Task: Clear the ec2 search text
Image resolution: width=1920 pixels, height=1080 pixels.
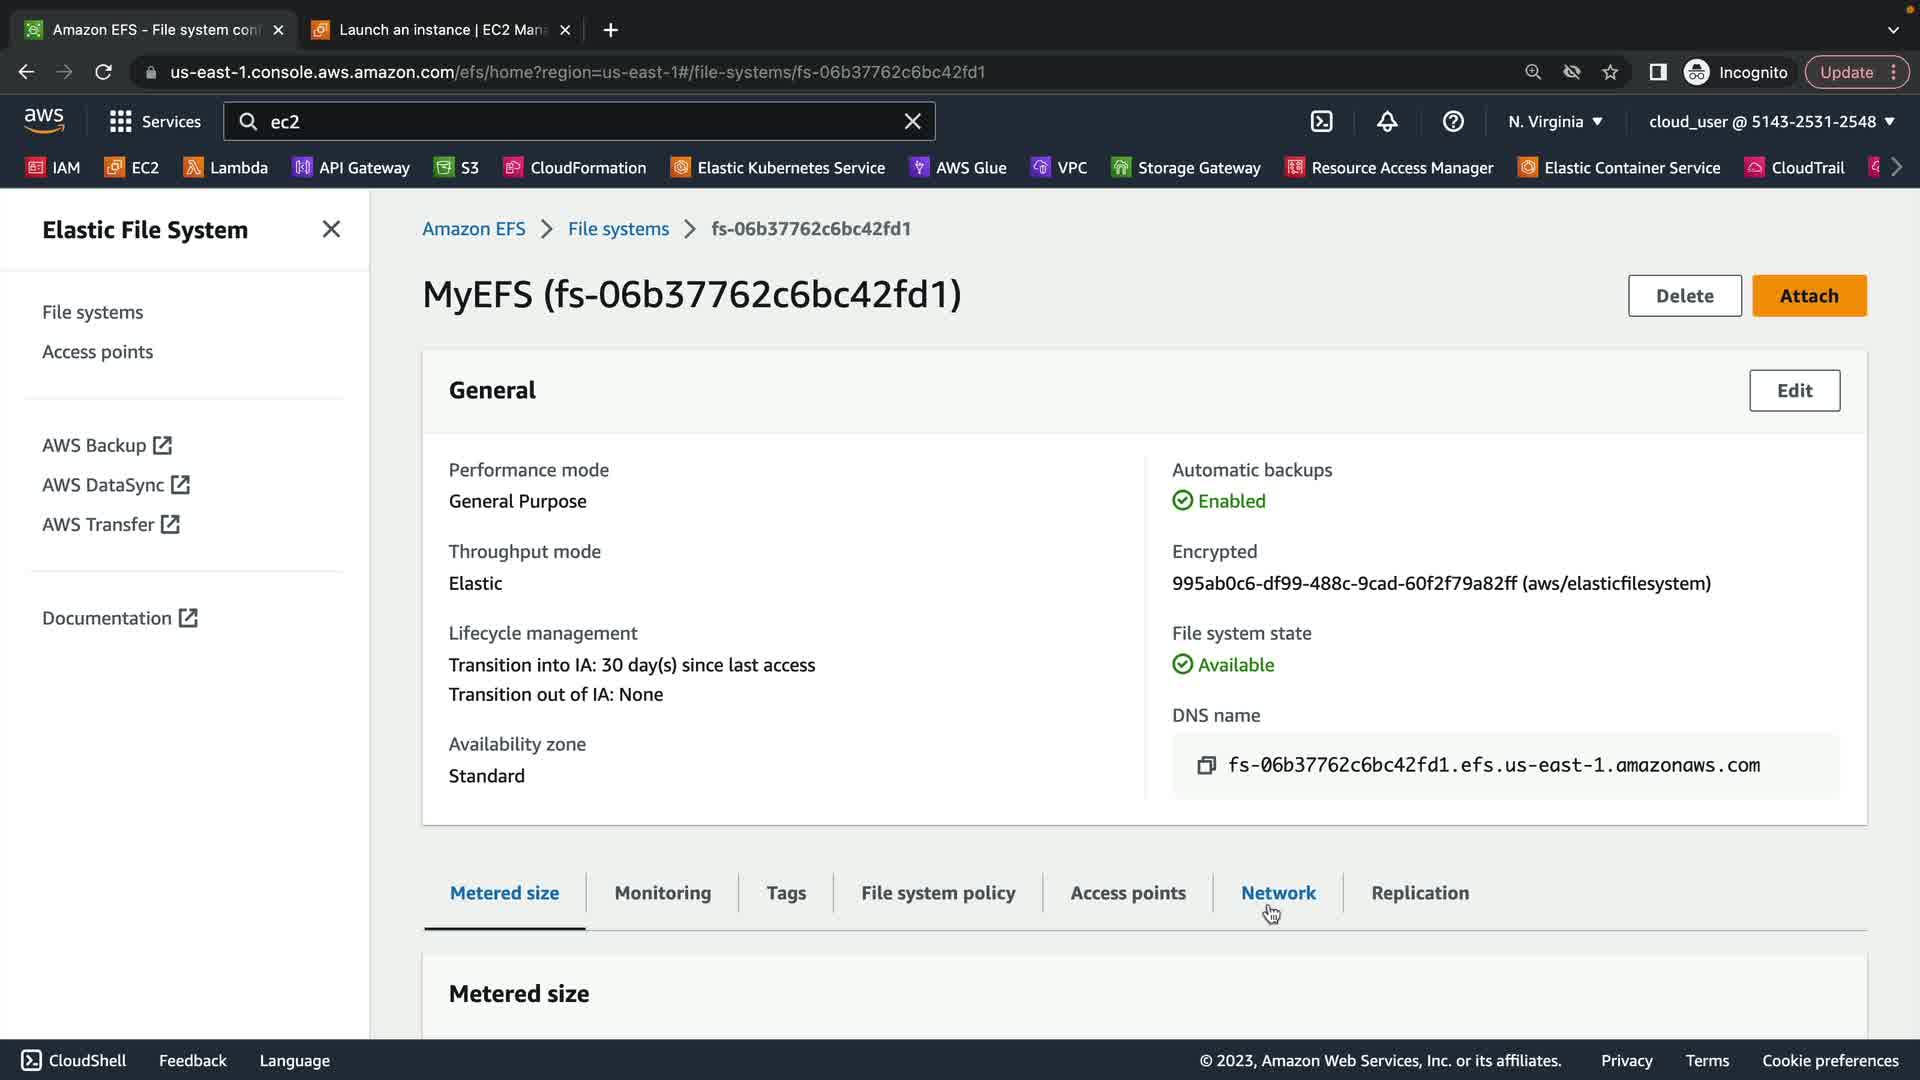Action: tap(912, 122)
